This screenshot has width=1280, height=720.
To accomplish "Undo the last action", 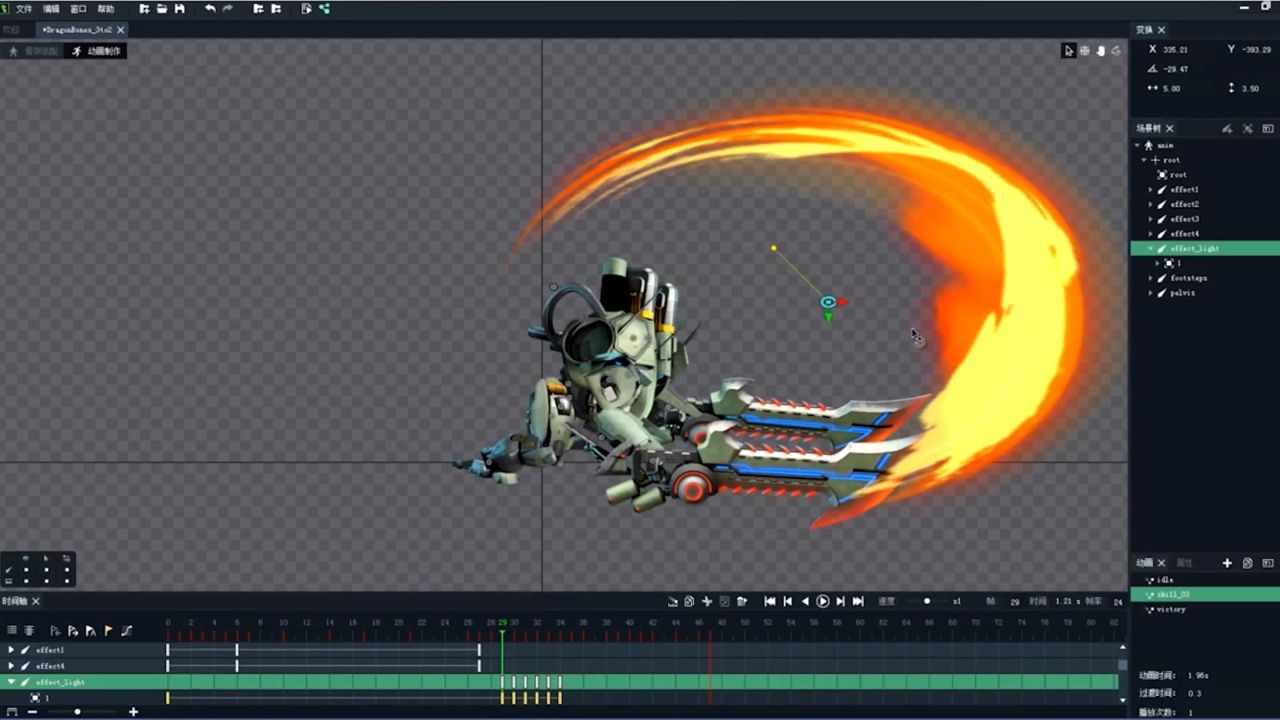I will (x=210, y=9).
